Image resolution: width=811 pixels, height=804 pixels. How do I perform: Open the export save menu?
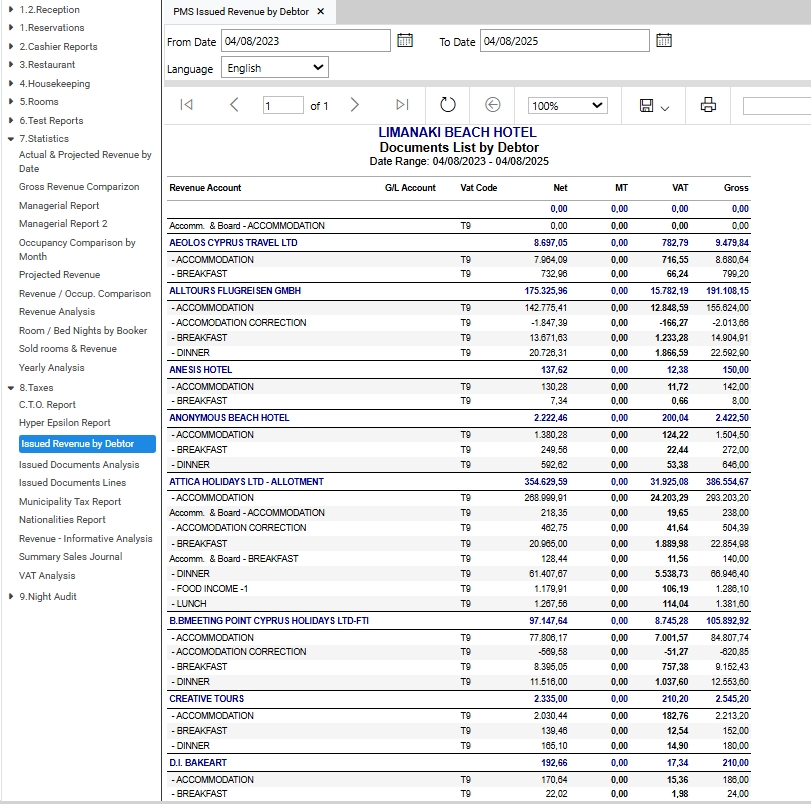[x=654, y=106]
